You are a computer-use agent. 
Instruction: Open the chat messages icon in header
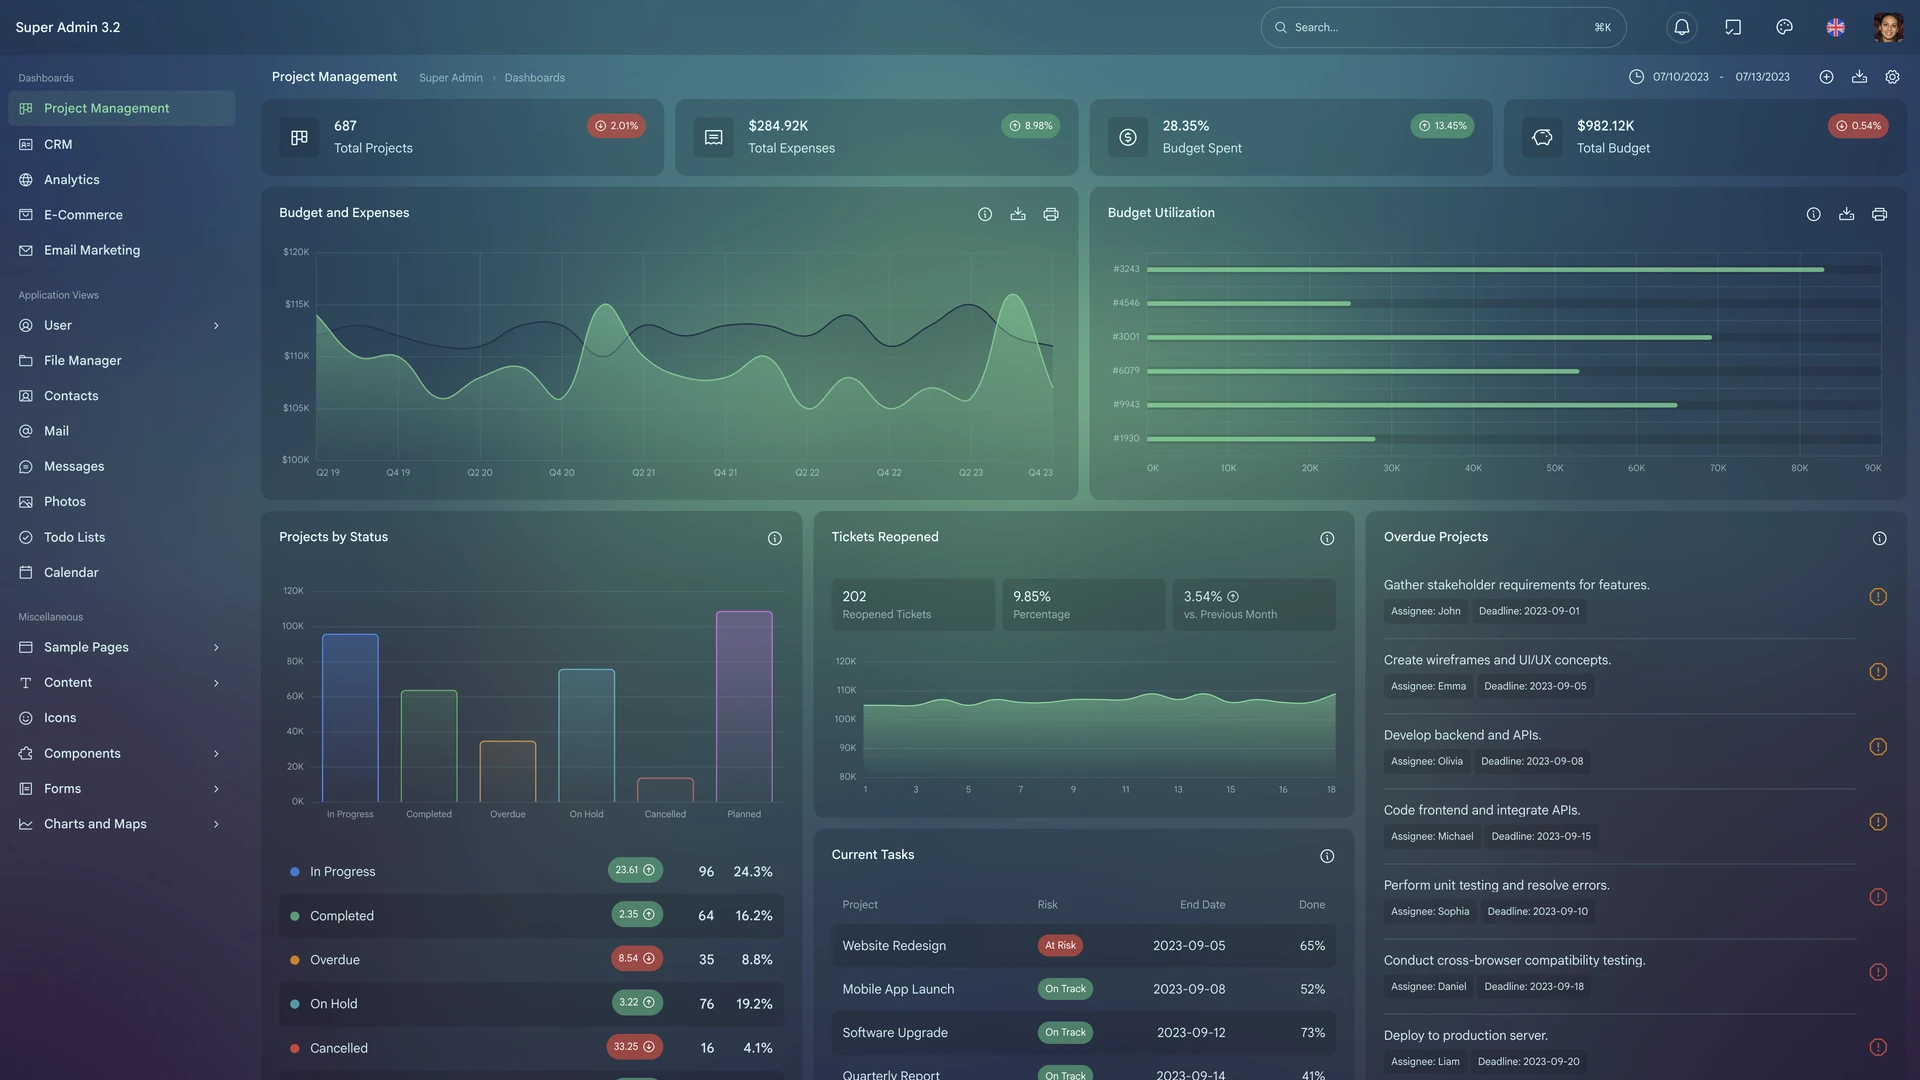coord(1733,27)
